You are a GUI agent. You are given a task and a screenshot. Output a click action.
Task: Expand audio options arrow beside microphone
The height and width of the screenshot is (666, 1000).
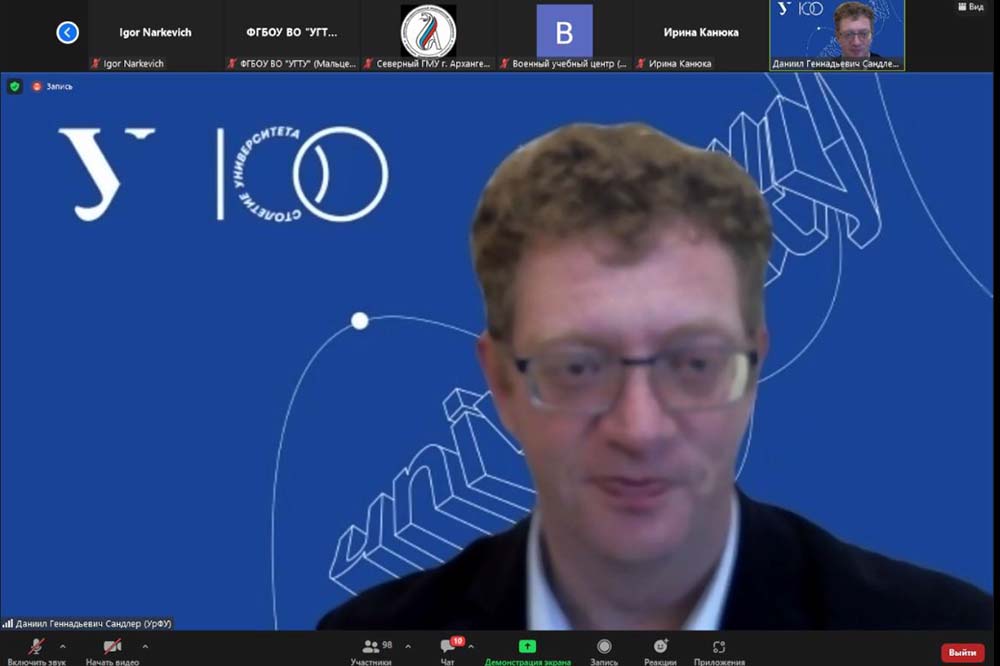click(62, 646)
